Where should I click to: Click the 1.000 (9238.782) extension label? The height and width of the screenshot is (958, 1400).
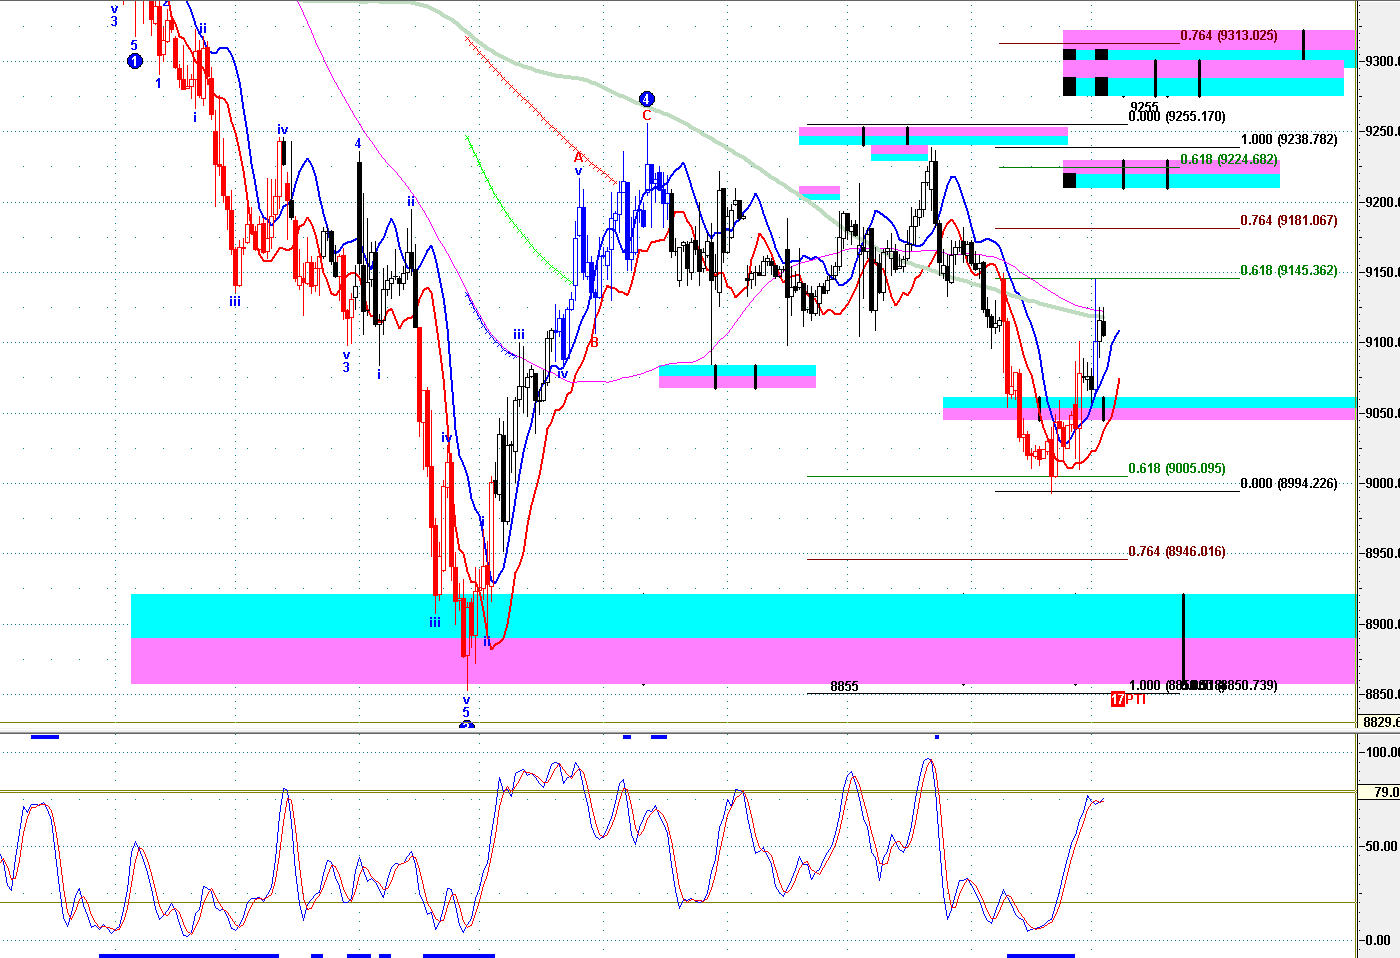1288,140
